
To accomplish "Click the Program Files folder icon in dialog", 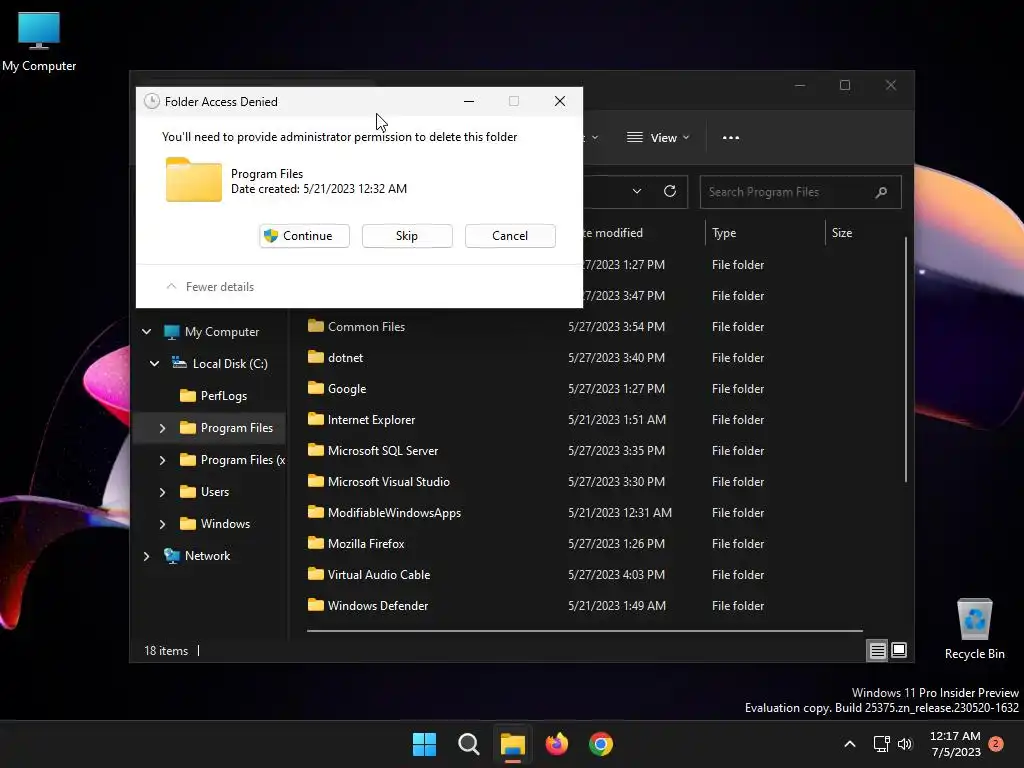I will point(193,180).
